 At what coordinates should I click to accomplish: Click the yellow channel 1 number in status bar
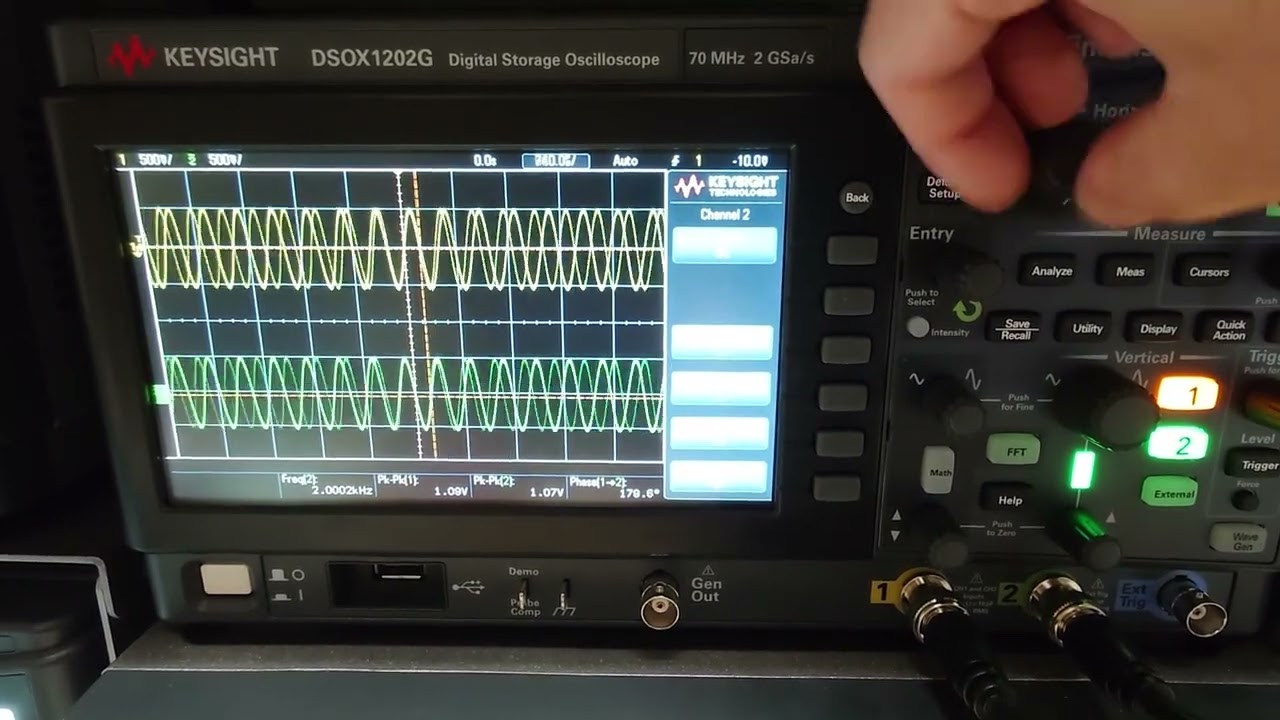click(x=122, y=160)
